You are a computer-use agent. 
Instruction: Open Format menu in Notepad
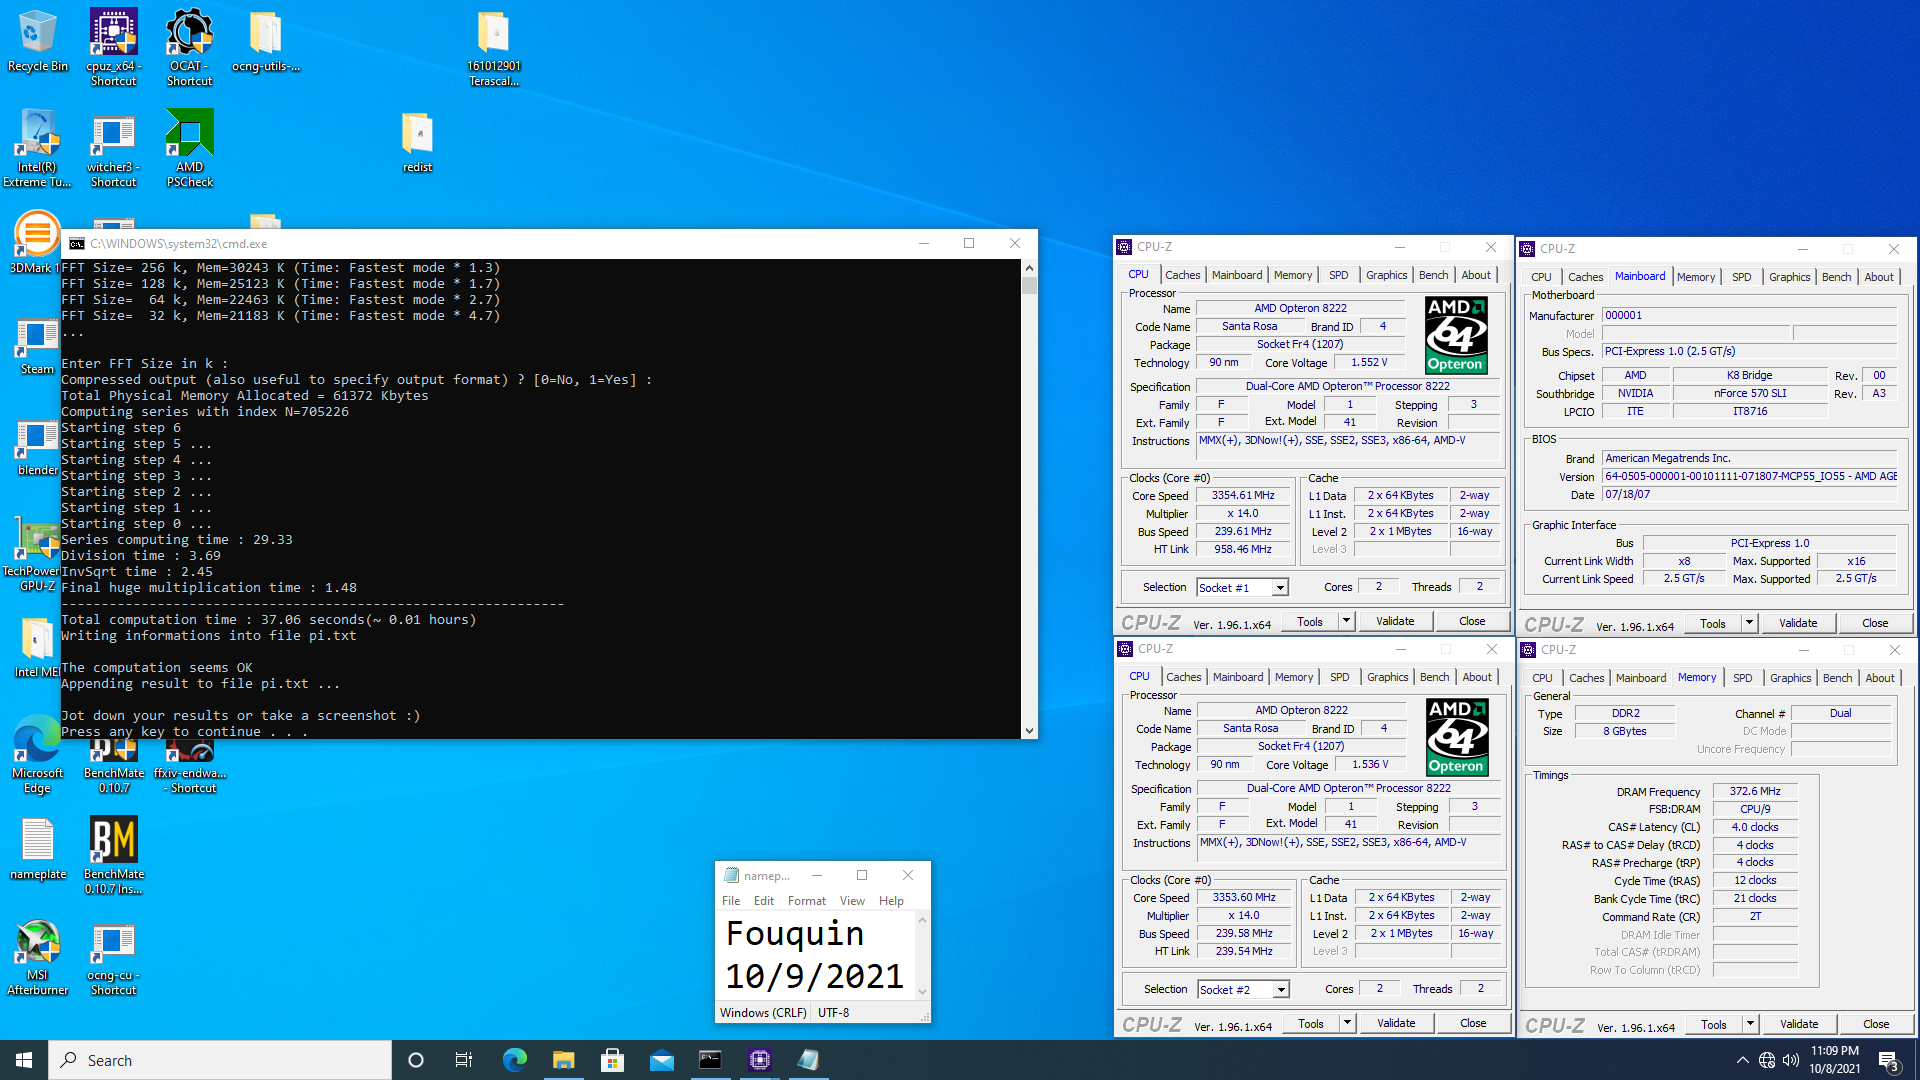coord(806,901)
